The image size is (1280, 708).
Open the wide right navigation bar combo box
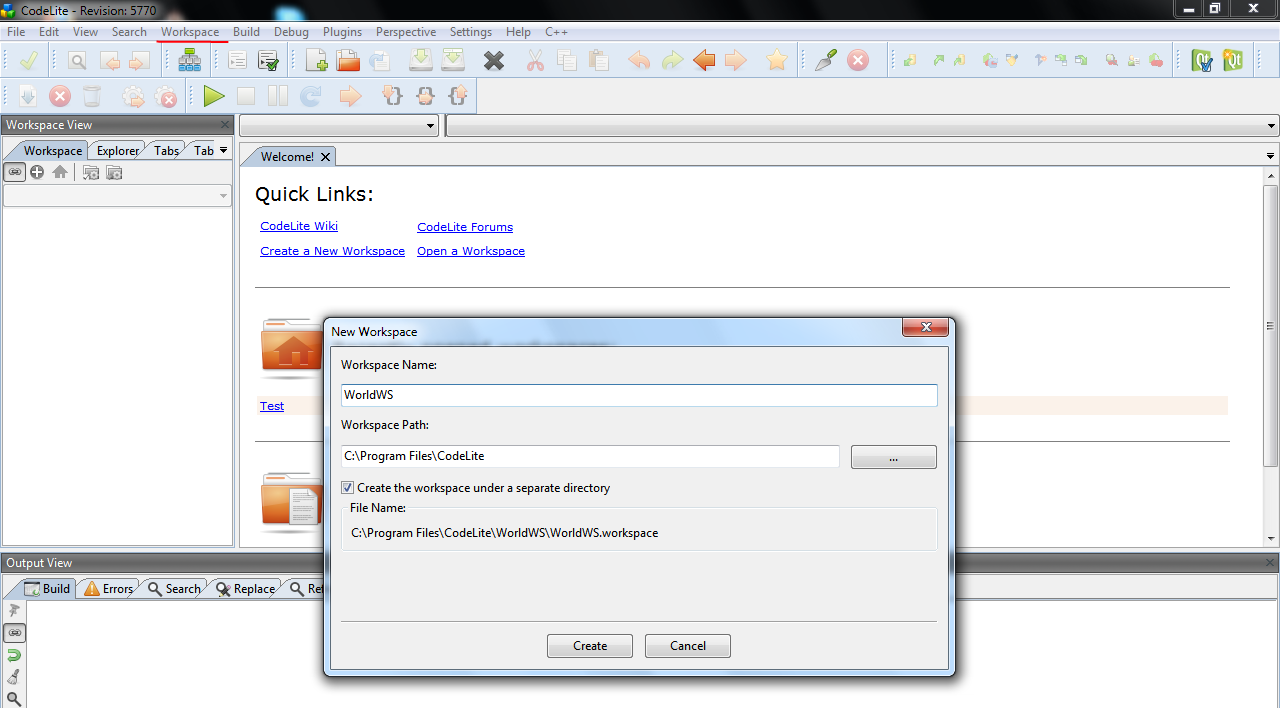pos(862,126)
